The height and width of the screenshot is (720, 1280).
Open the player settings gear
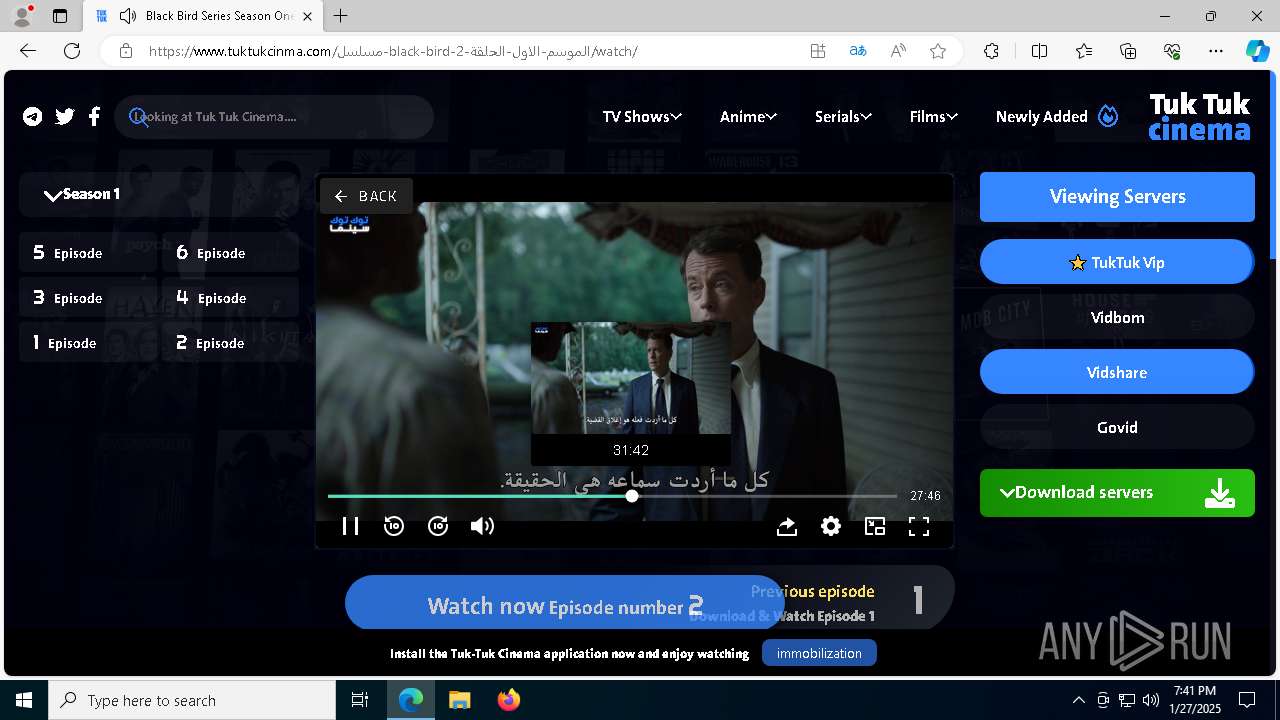point(831,526)
